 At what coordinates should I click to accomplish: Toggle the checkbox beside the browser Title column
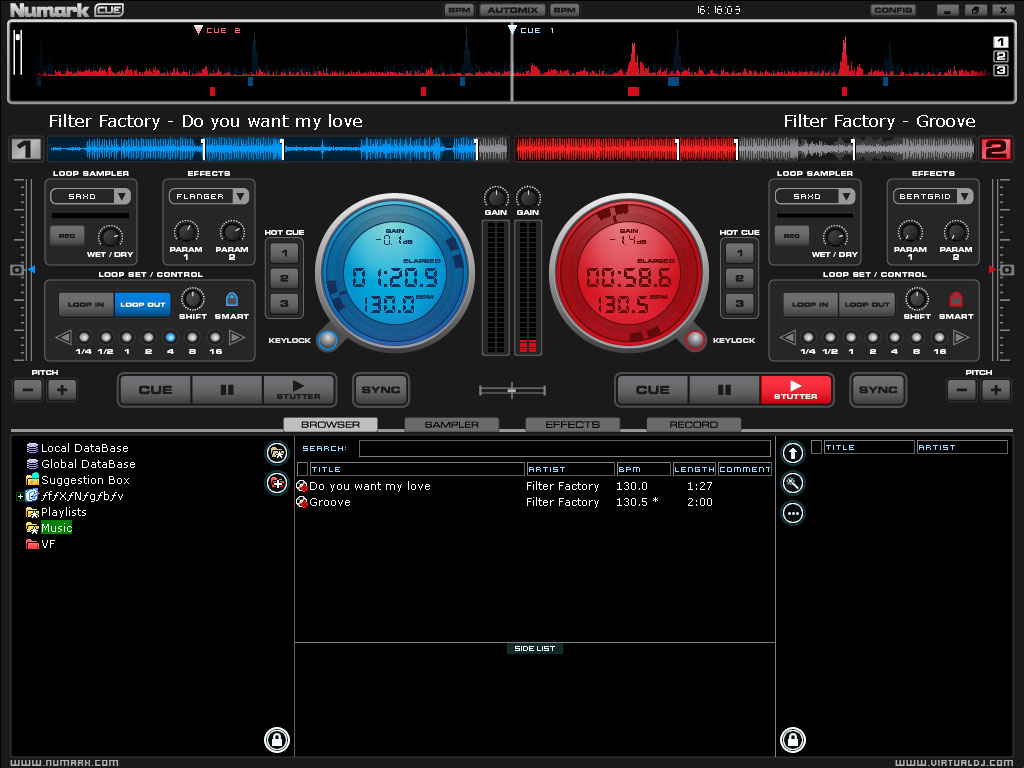pos(302,469)
